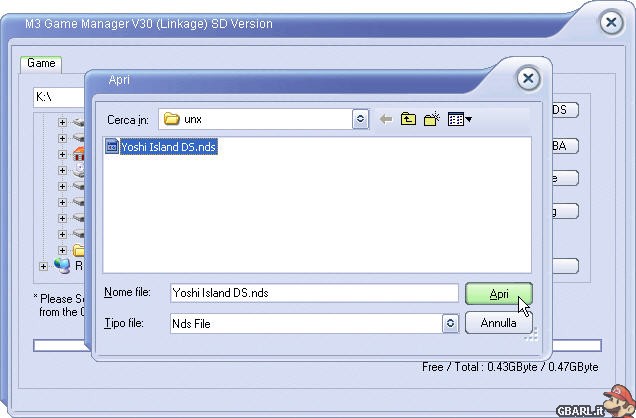Click the Nome file text field
Viewport: 636px width, 418px height.
pyautogui.click(x=314, y=293)
